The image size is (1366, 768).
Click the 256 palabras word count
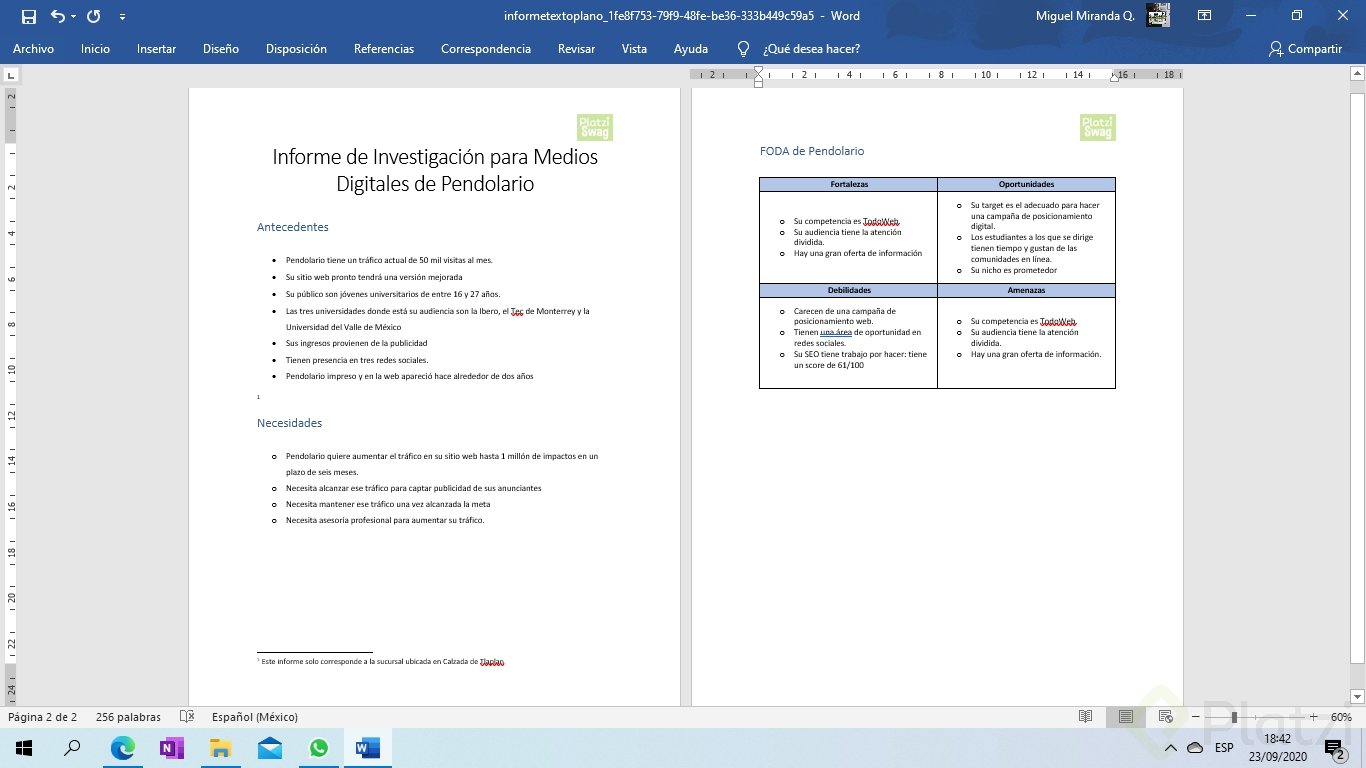(128, 717)
